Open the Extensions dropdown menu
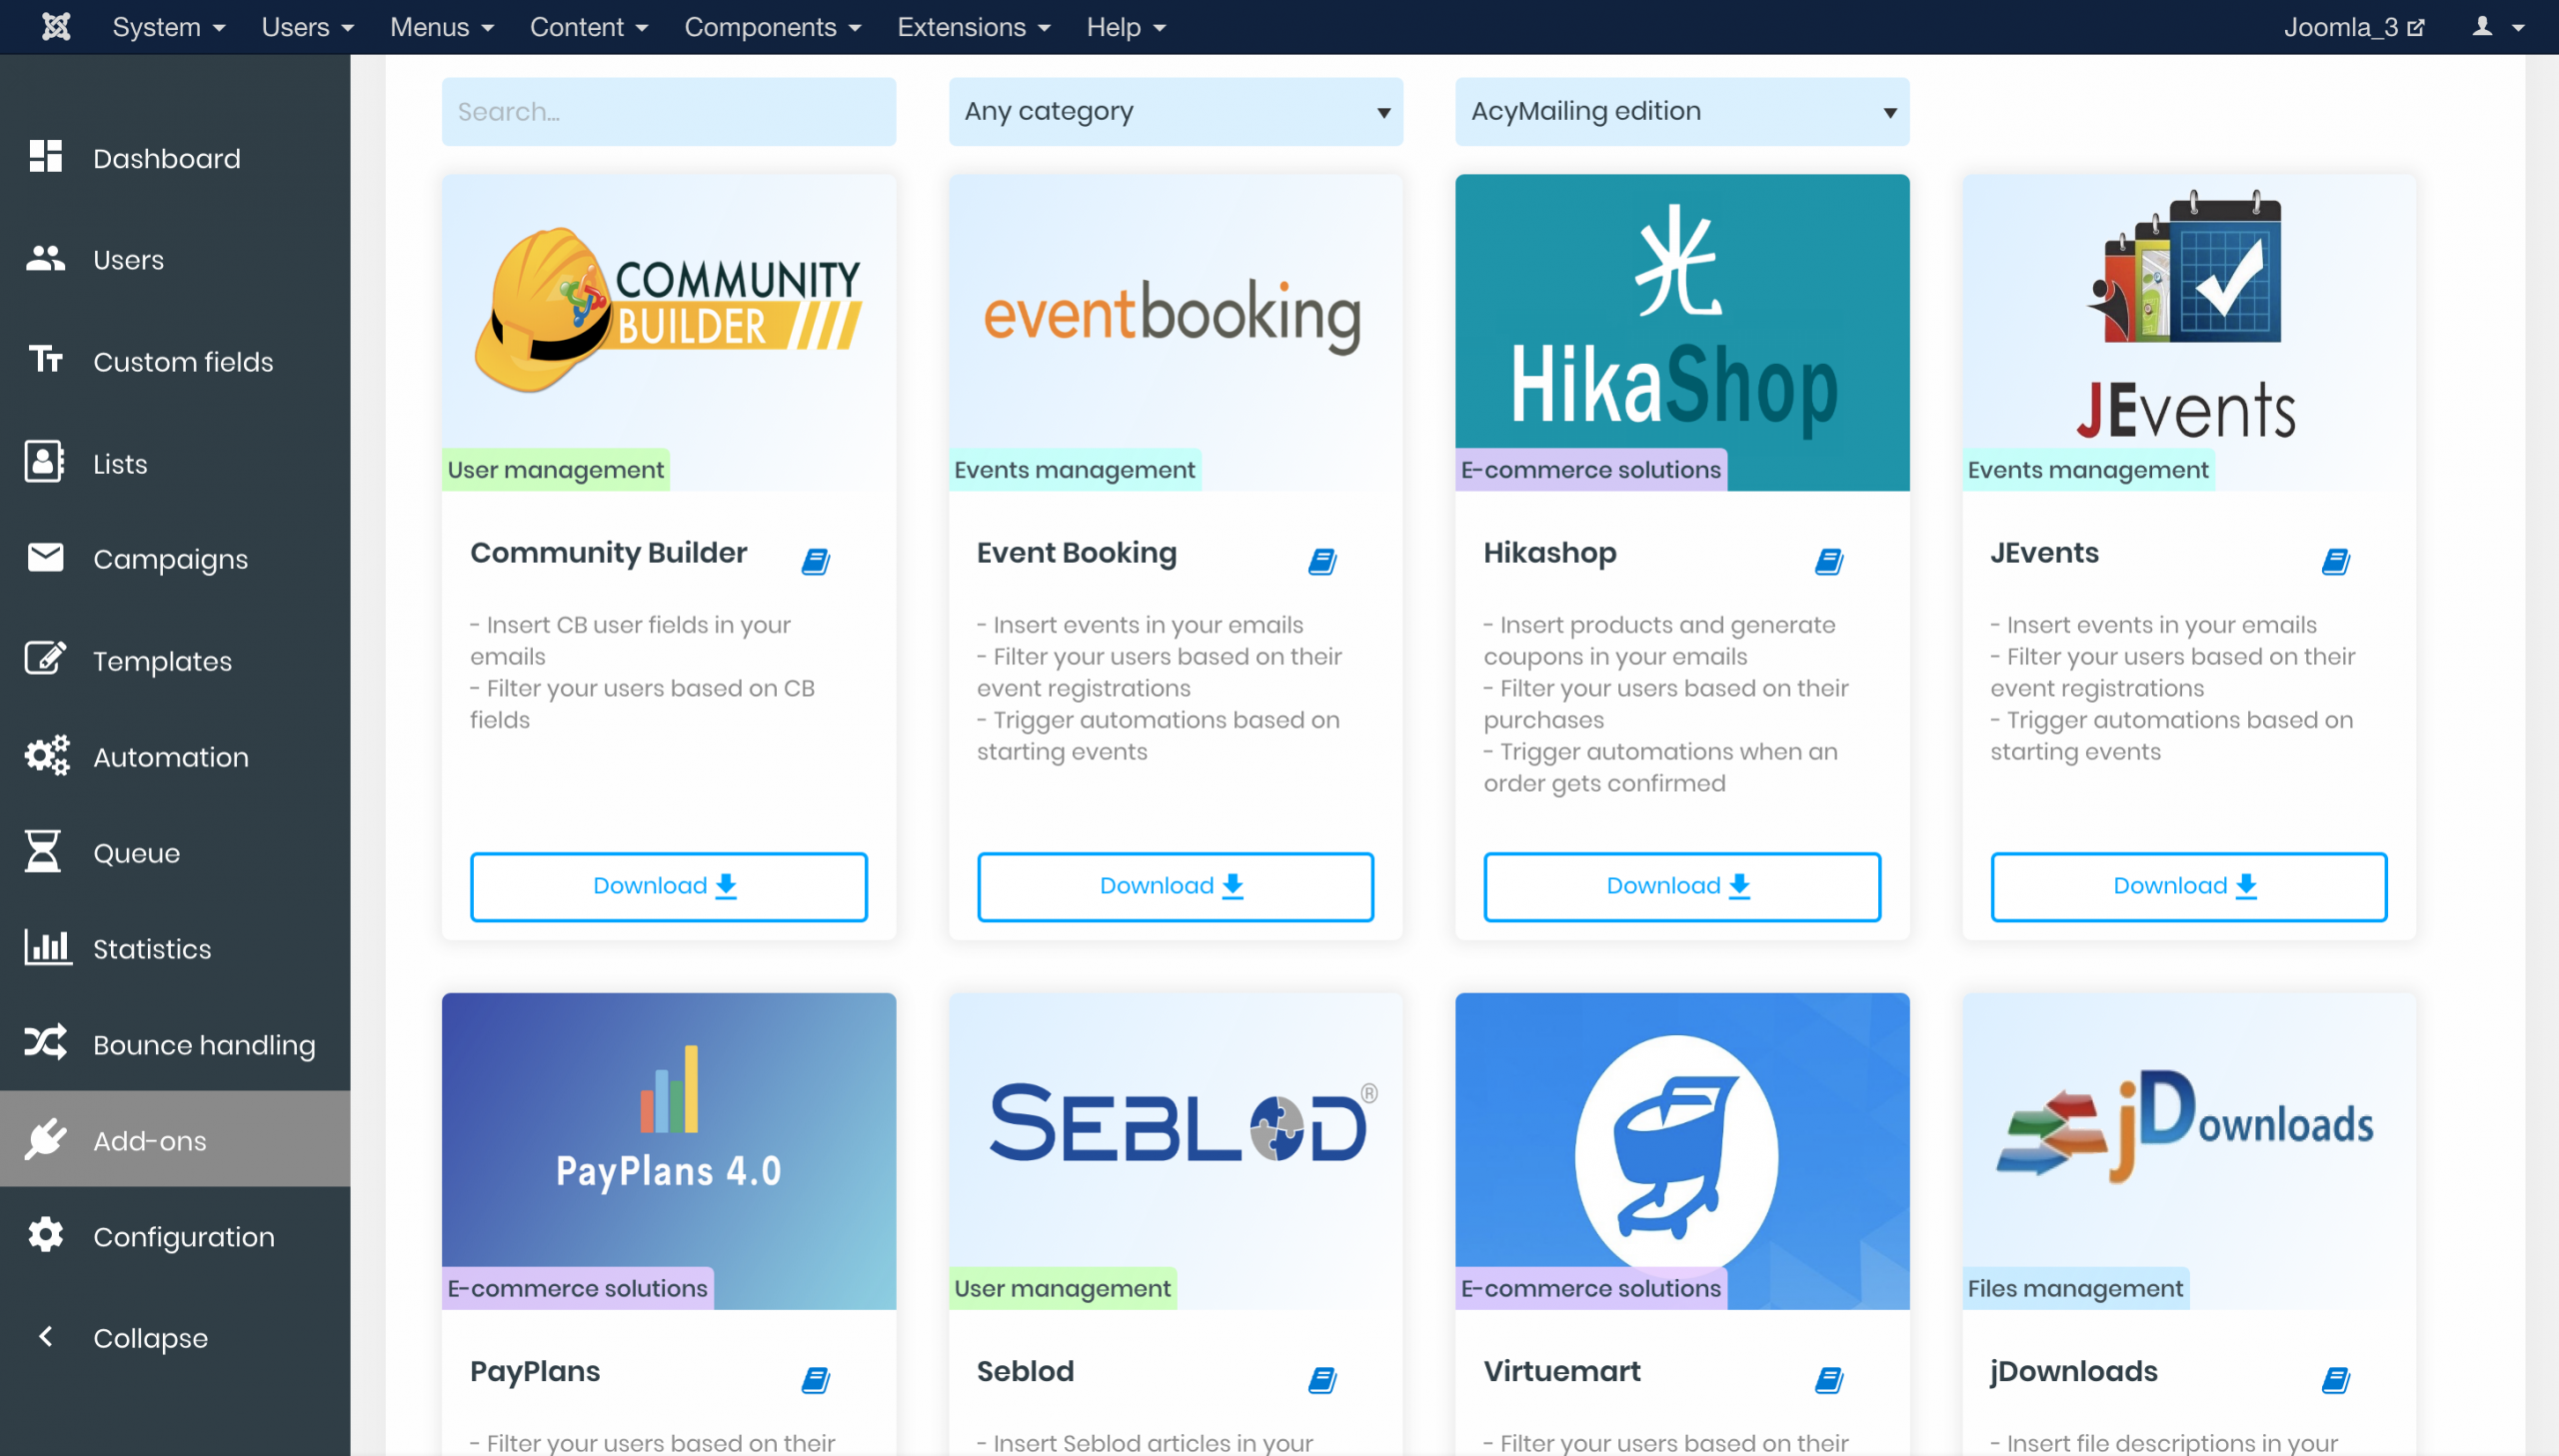Image resolution: width=2559 pixels, height=1456 pixels. 973,27
